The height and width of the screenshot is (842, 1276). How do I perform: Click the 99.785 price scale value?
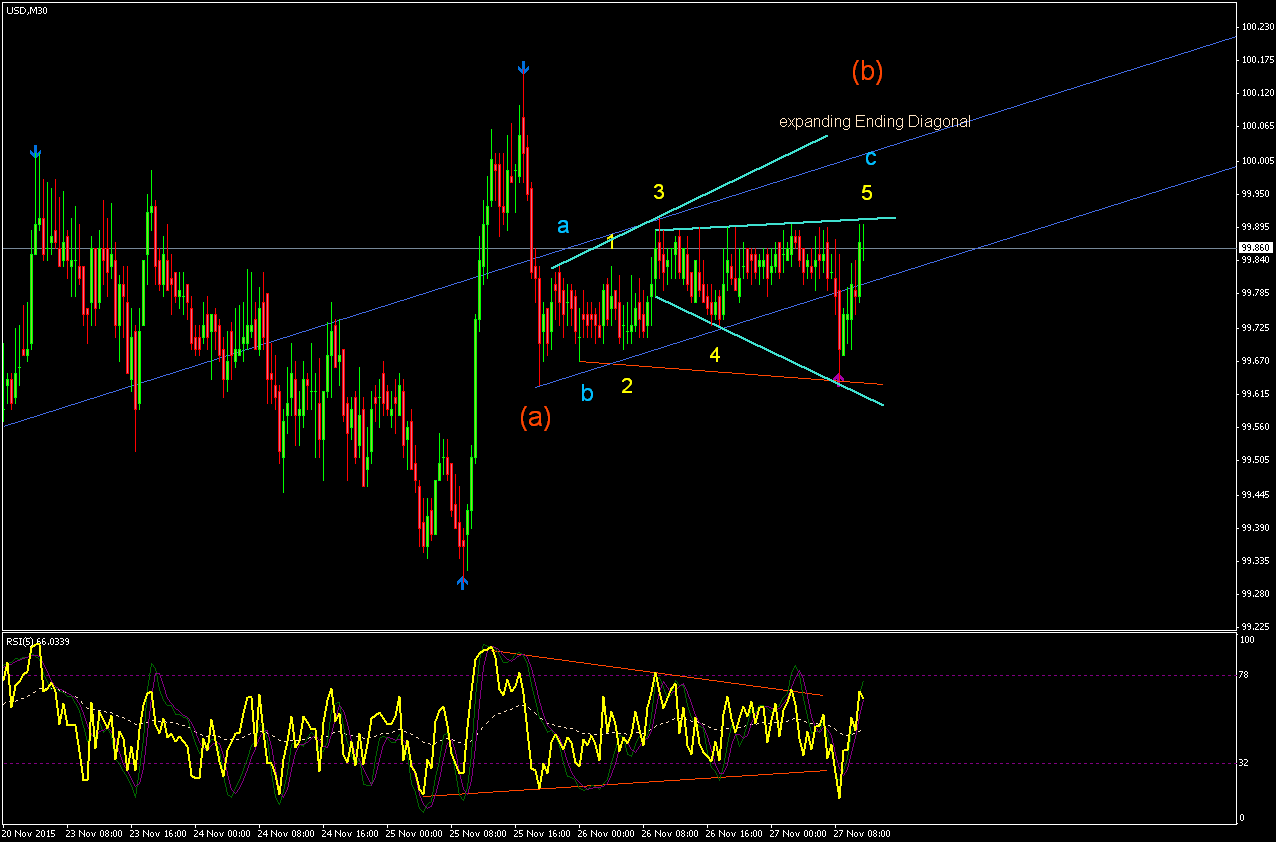click(1256, 293)
